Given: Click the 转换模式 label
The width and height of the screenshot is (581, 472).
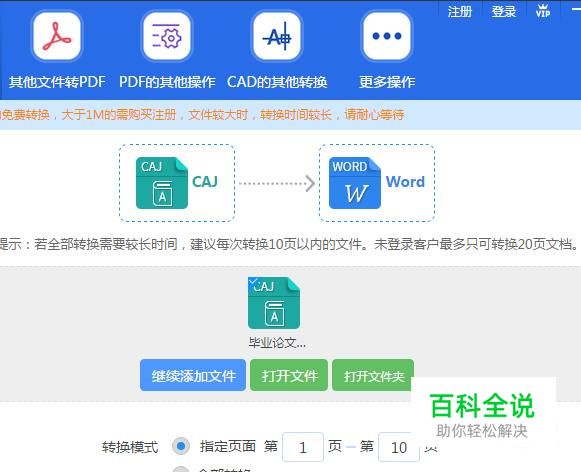Looking at the screenshot, I should (130, 447).
